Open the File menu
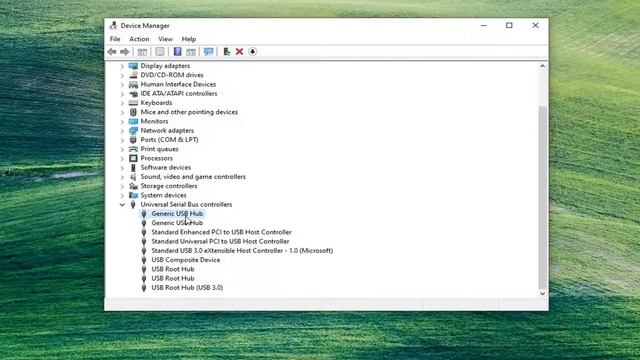The width and height of the screenshot is (640, 360). pos(115,39)
